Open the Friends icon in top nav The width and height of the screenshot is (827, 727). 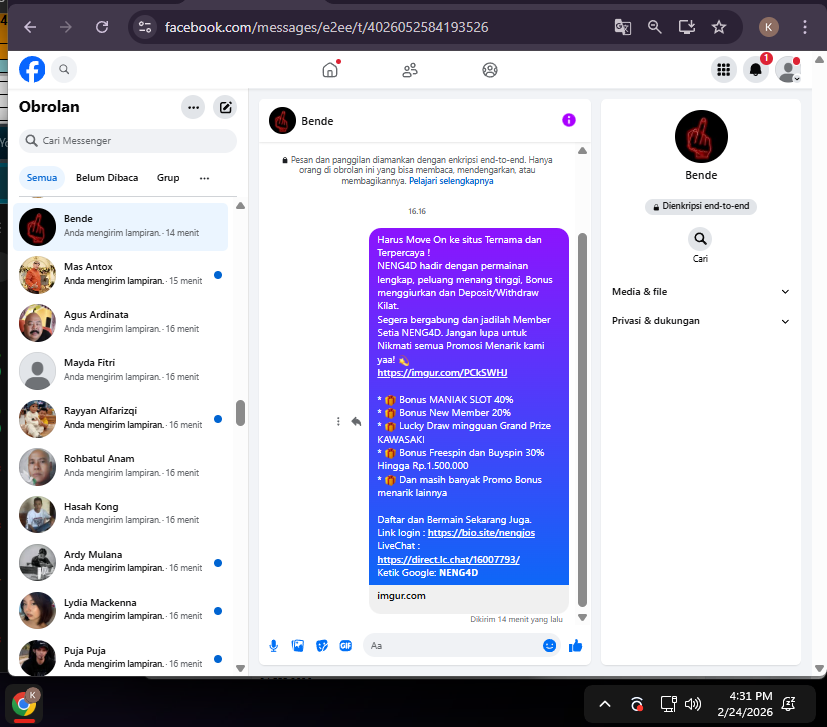coord(410,70)
